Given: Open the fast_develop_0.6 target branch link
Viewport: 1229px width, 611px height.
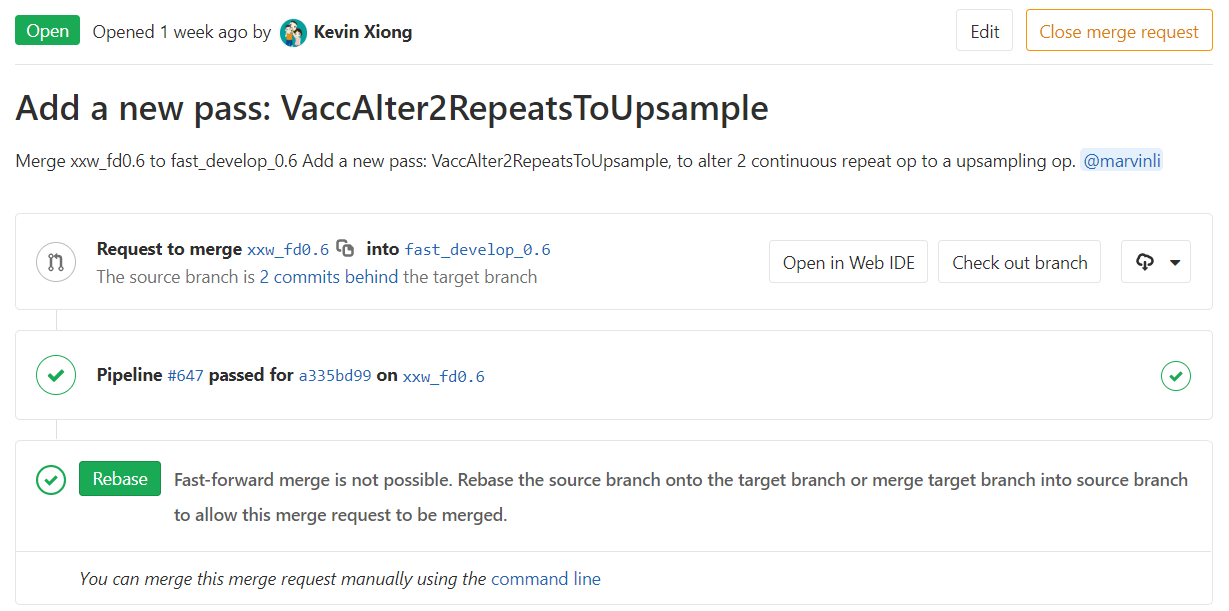Looking at the screenshot, I should coord(477,250).
